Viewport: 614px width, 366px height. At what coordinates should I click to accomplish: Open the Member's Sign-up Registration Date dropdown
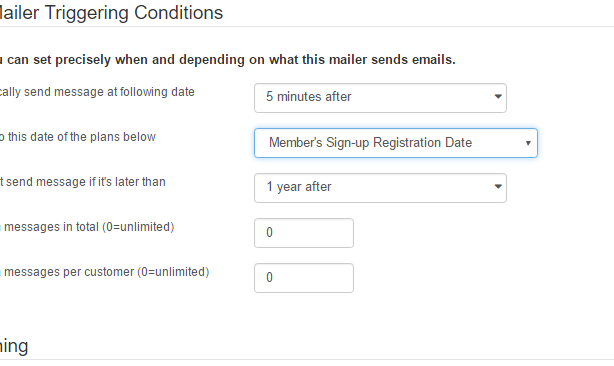coord(396,143)
